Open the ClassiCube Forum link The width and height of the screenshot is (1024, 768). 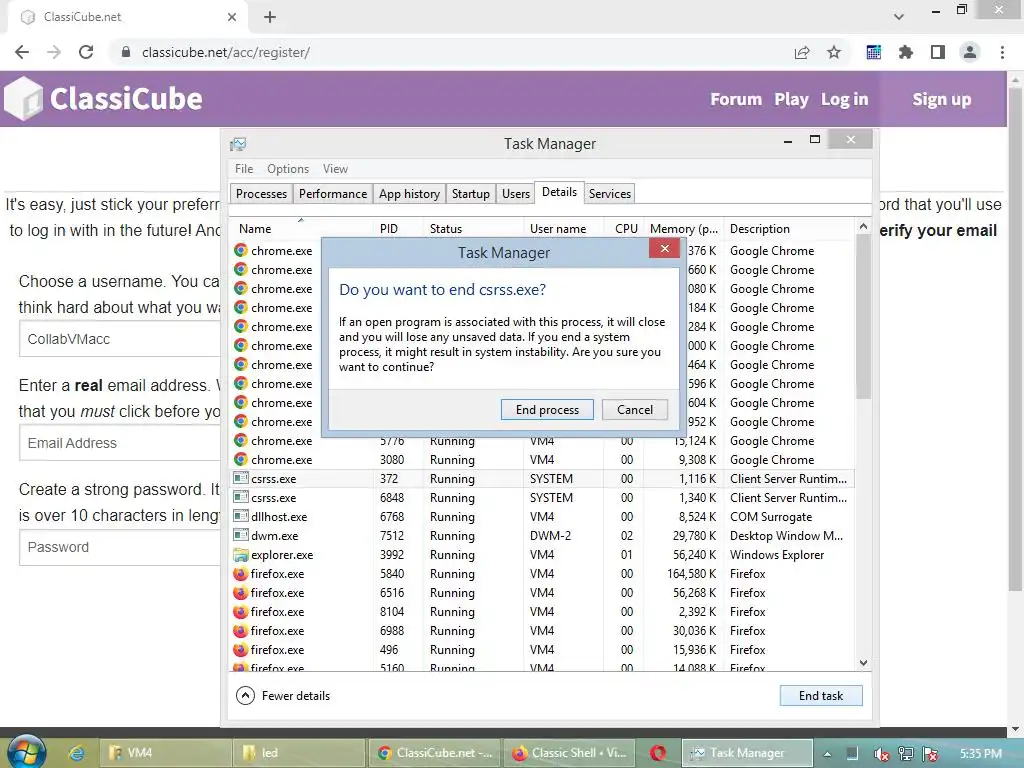(736, 99)
